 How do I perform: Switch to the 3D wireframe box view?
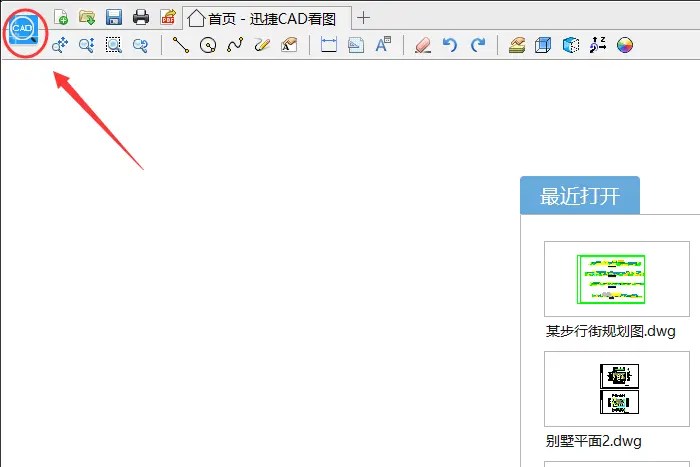point(543,45)
